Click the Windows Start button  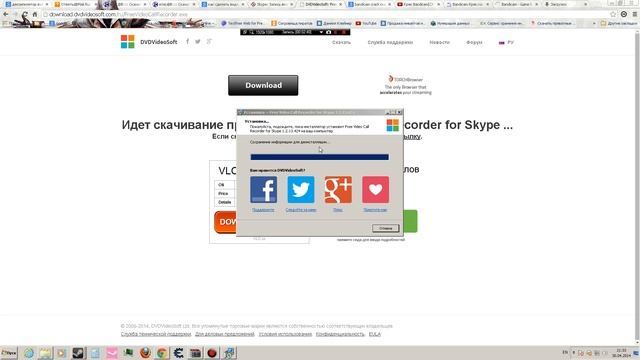[x=9, y=353]
